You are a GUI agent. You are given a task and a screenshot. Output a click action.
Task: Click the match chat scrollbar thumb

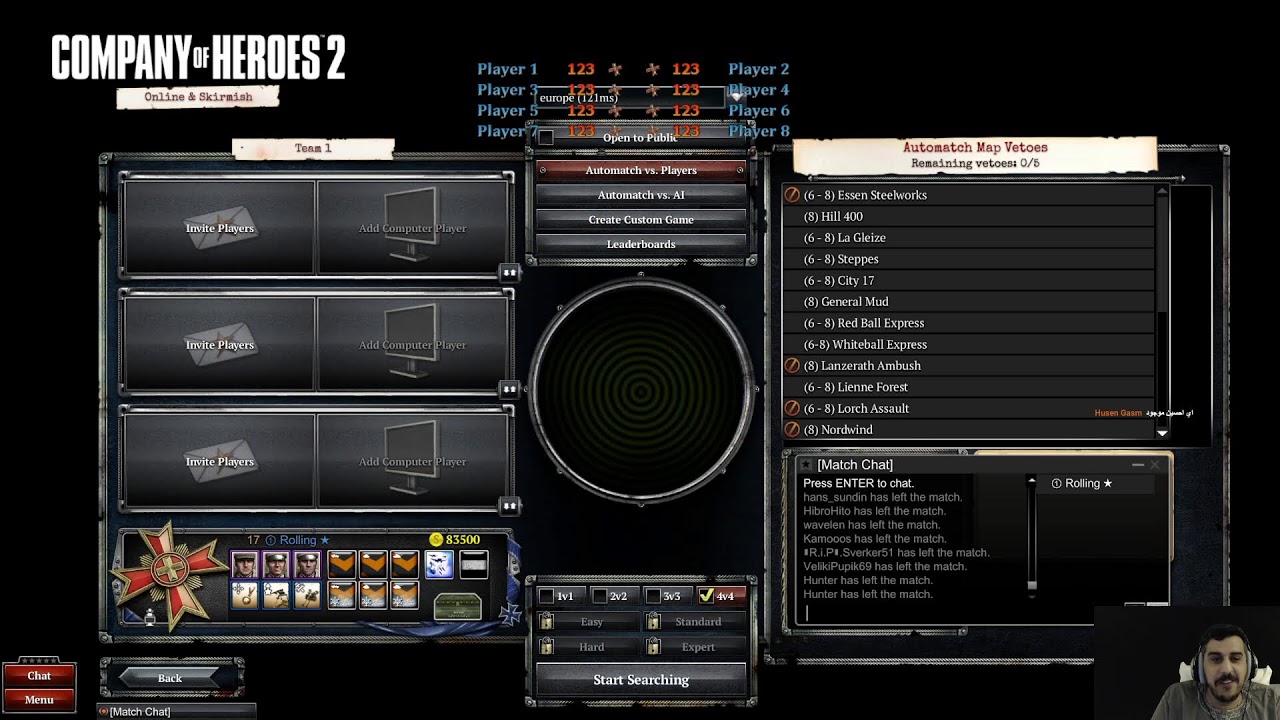tap(1032, 585)
